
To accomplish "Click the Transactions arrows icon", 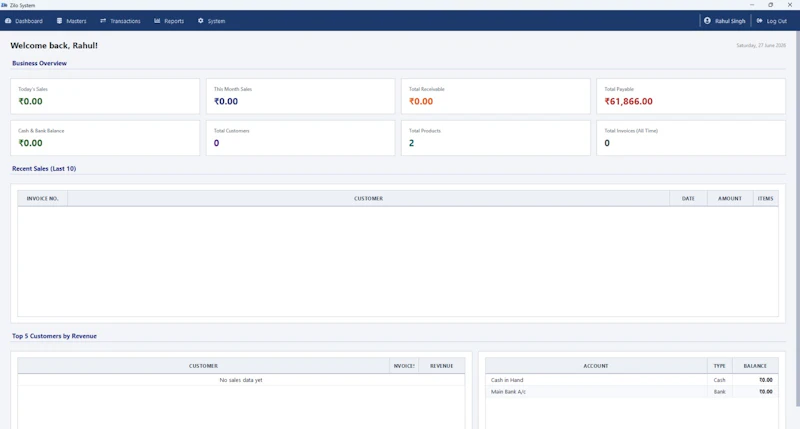I will (103, 21).
